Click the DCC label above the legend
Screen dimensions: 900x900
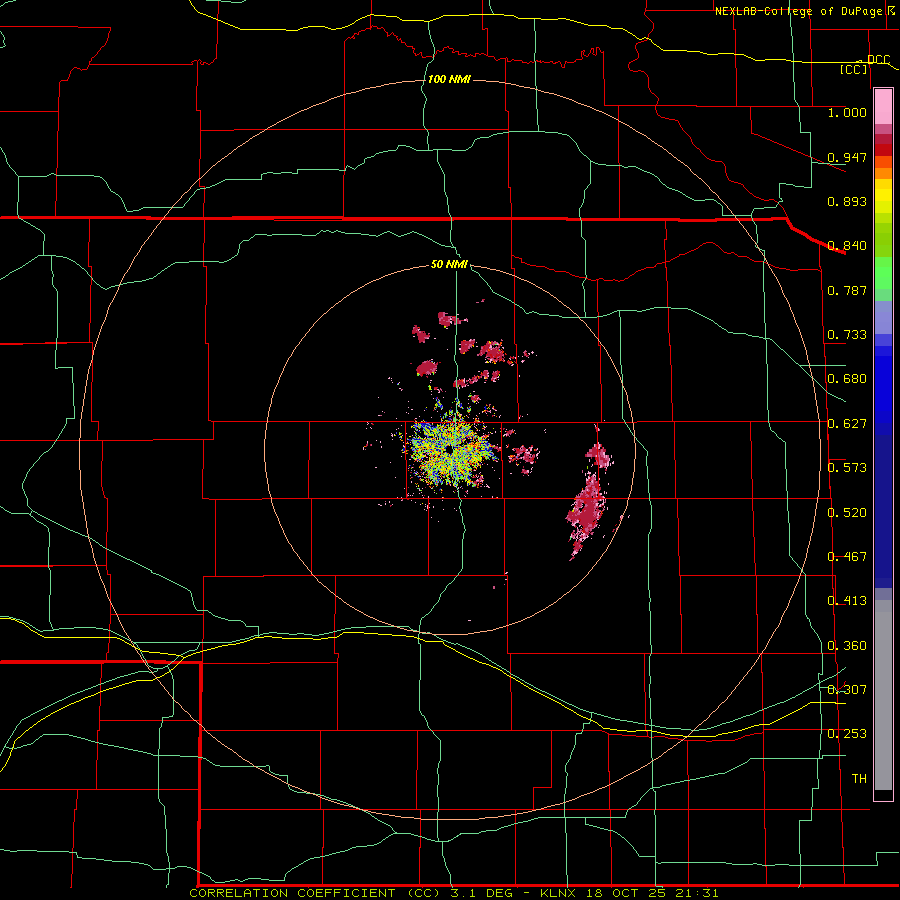[x=878, y=60]
